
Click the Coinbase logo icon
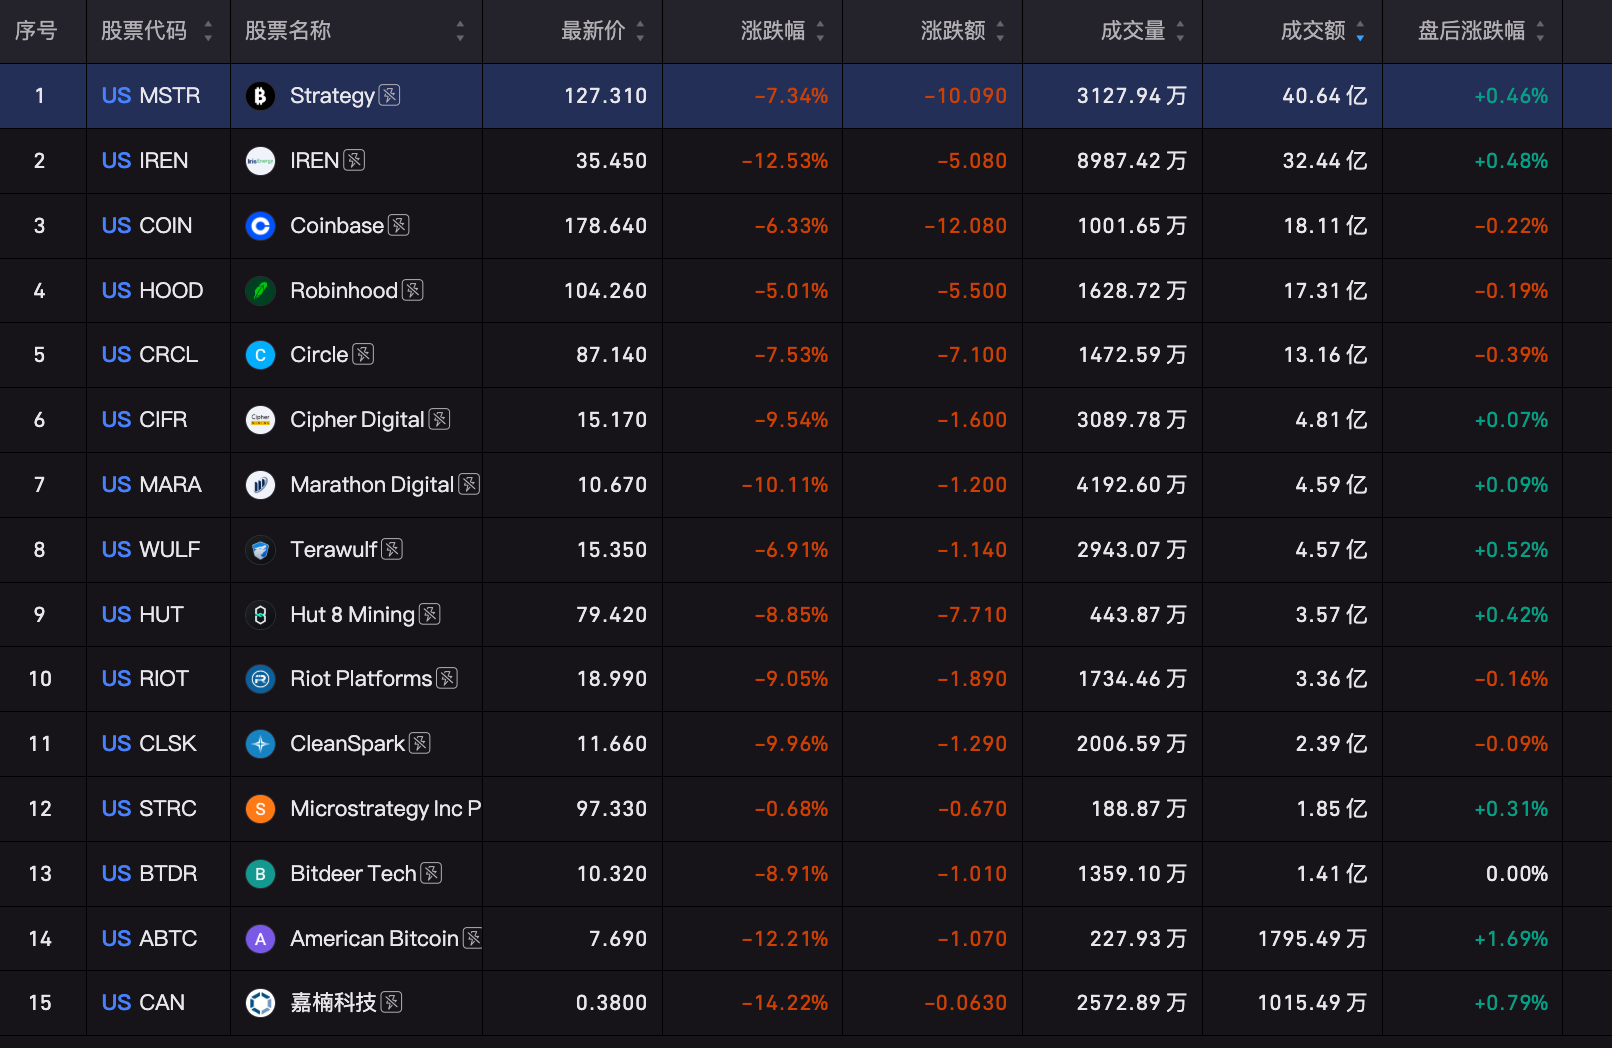tap(260, 226)
